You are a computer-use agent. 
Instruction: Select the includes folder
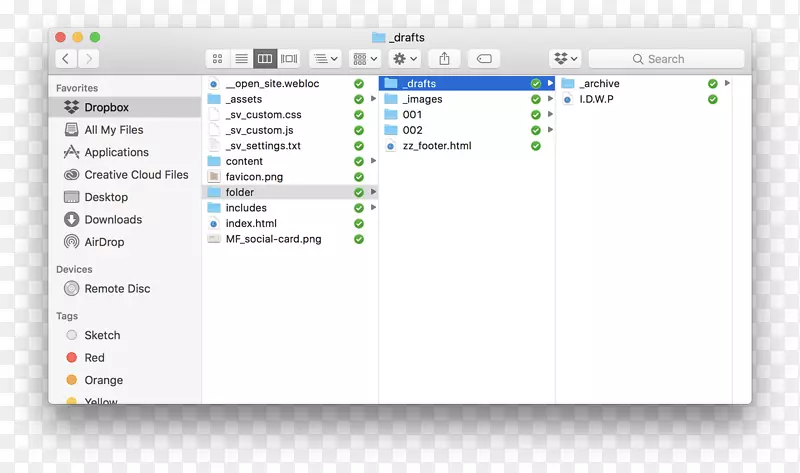[290, 208]
